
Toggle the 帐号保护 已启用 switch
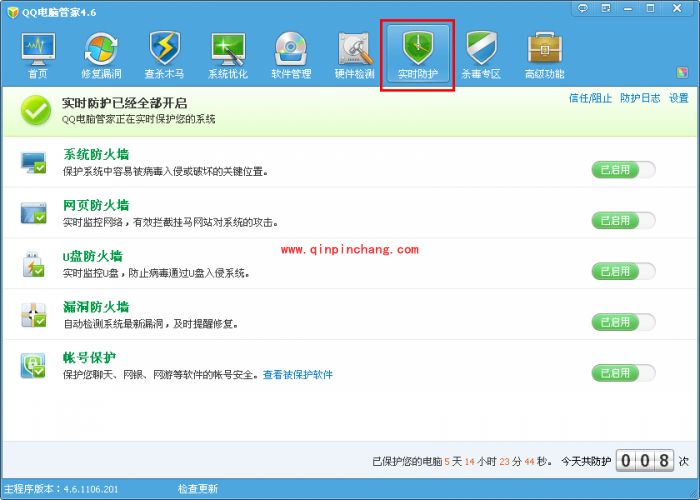point(623,373)
